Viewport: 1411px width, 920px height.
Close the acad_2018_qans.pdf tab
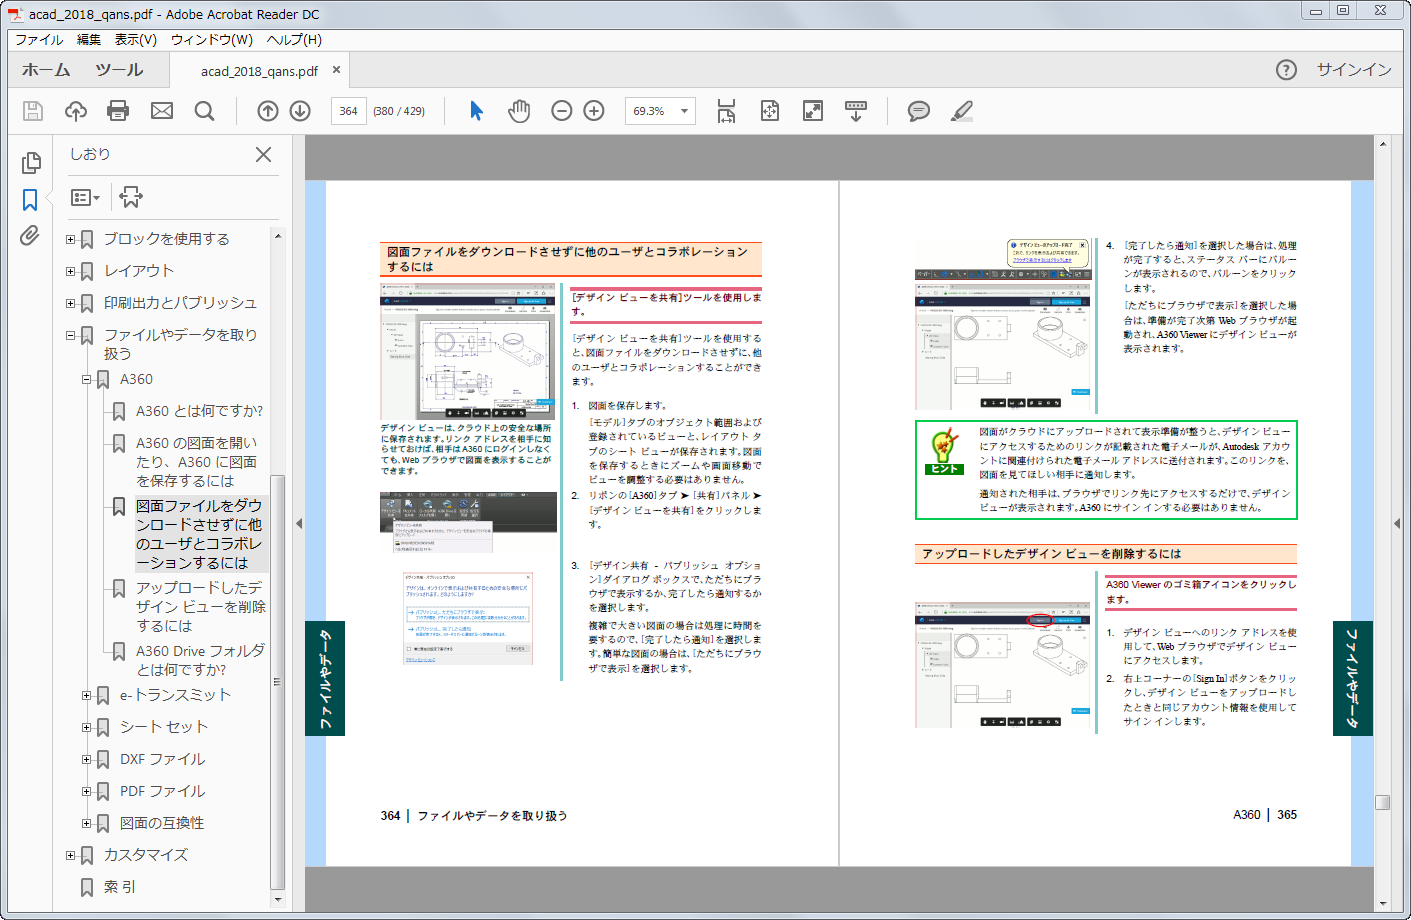click(336, 70)
